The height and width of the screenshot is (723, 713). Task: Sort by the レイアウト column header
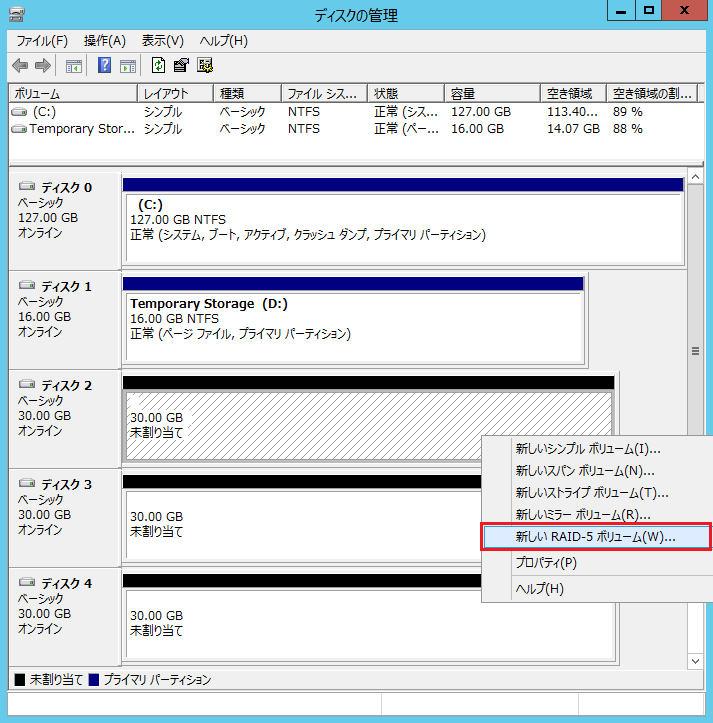pos(176,94)
